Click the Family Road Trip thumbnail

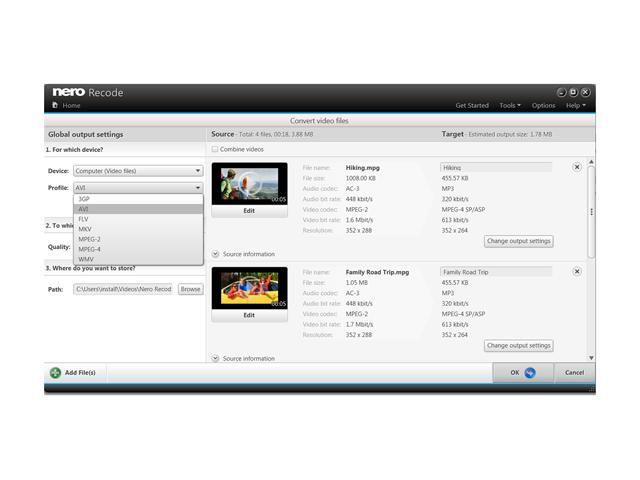(x=249, y=288)
